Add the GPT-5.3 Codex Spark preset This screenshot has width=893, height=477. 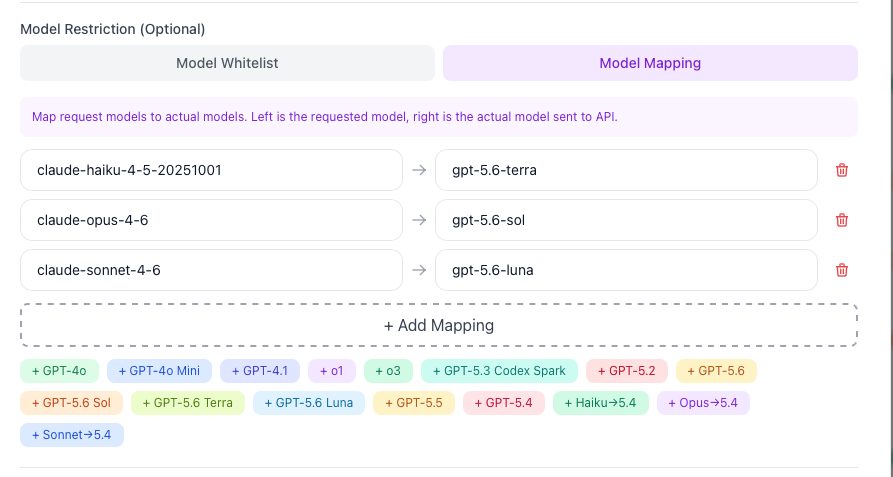pos(499,371)
